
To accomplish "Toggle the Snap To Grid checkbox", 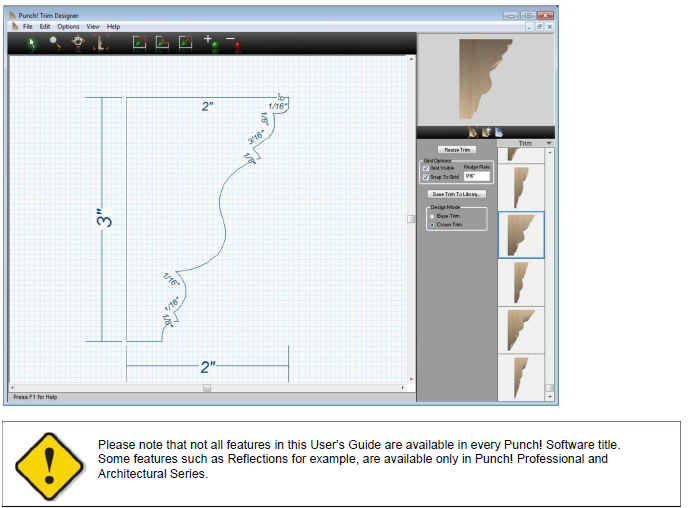I will point(426,177).
